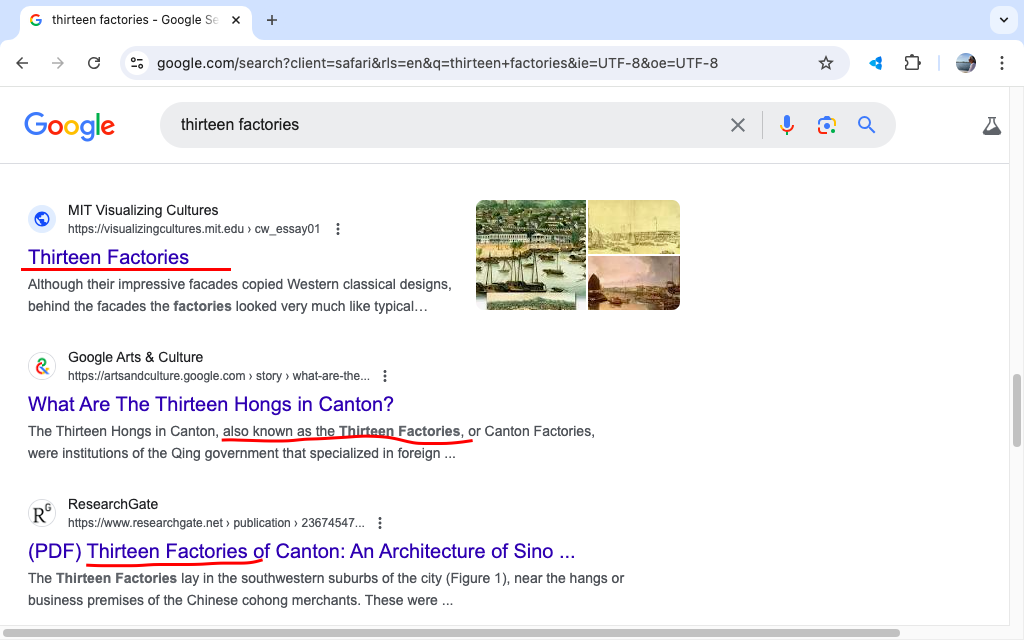Open a new browser tab
Image resolution: width=1024 pixels, height=640 pixels.
pyautogui.click(x=272, y=20)
